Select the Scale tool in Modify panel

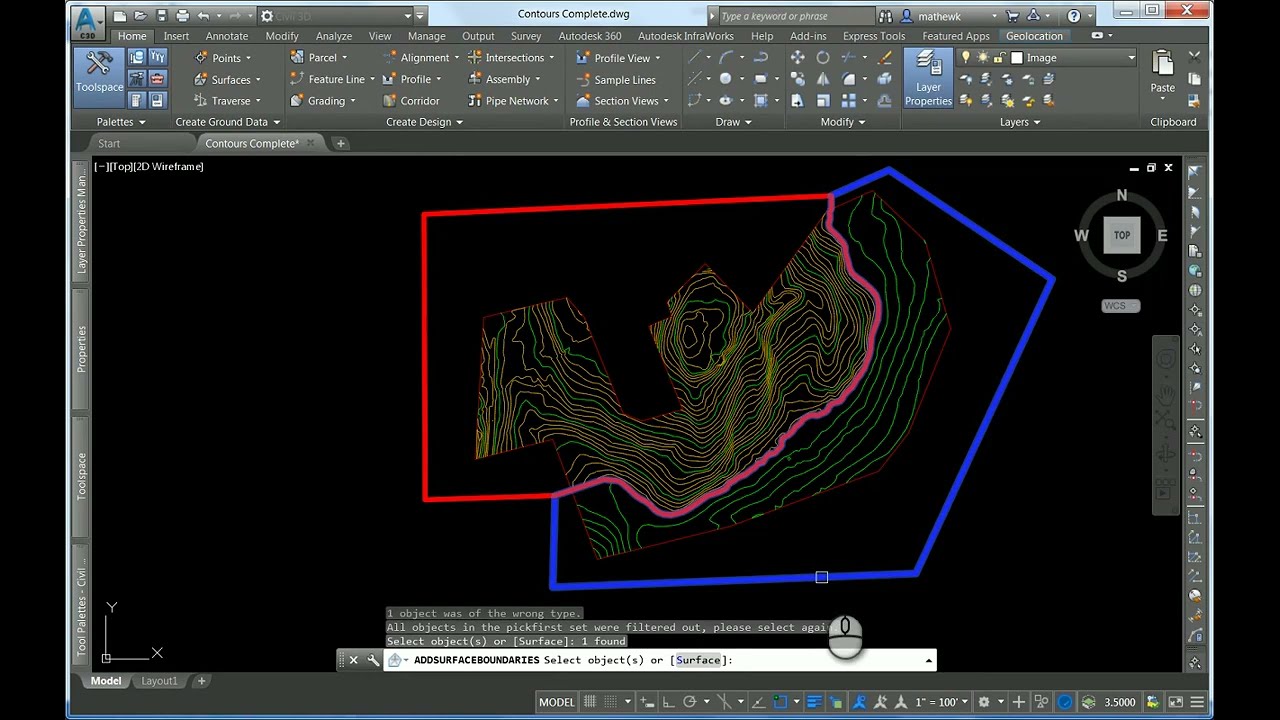point(823,101)
